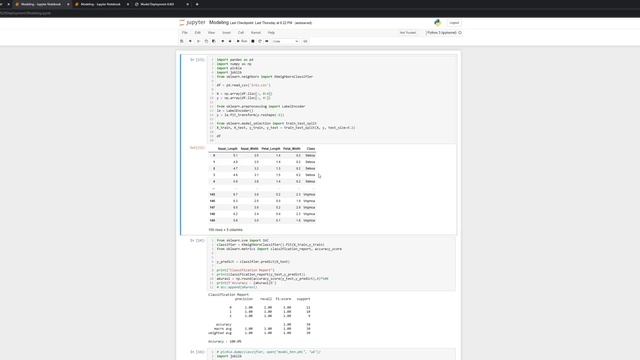Screen dimensions: 640x360
Task: Click inside the bottom cell importing joblib
Action: point(332,354)
